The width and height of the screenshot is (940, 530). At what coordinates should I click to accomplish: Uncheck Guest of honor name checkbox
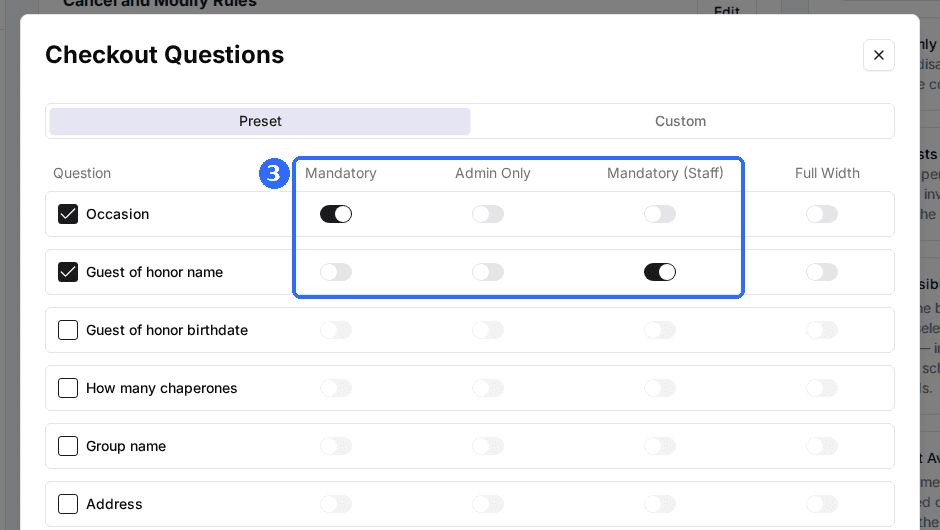click(x=68, y=272)
